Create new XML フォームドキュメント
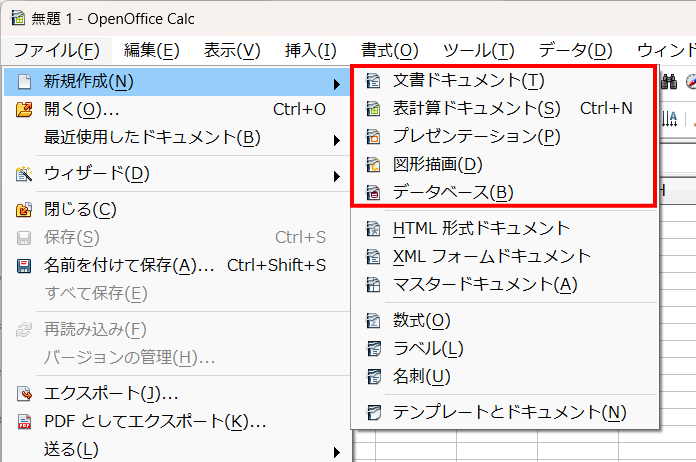Screen dimensions: 696x462 tap(504, 257)
